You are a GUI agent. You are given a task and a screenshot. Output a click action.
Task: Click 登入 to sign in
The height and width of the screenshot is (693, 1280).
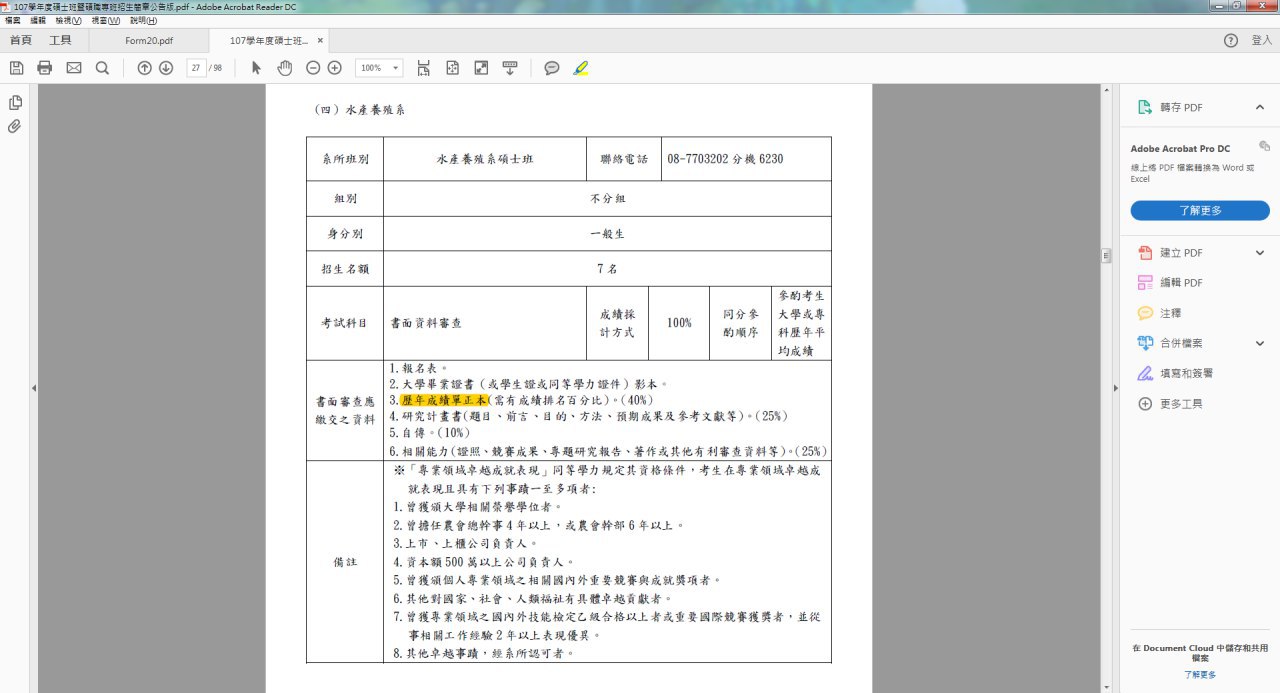click(x=1261, y=41)
